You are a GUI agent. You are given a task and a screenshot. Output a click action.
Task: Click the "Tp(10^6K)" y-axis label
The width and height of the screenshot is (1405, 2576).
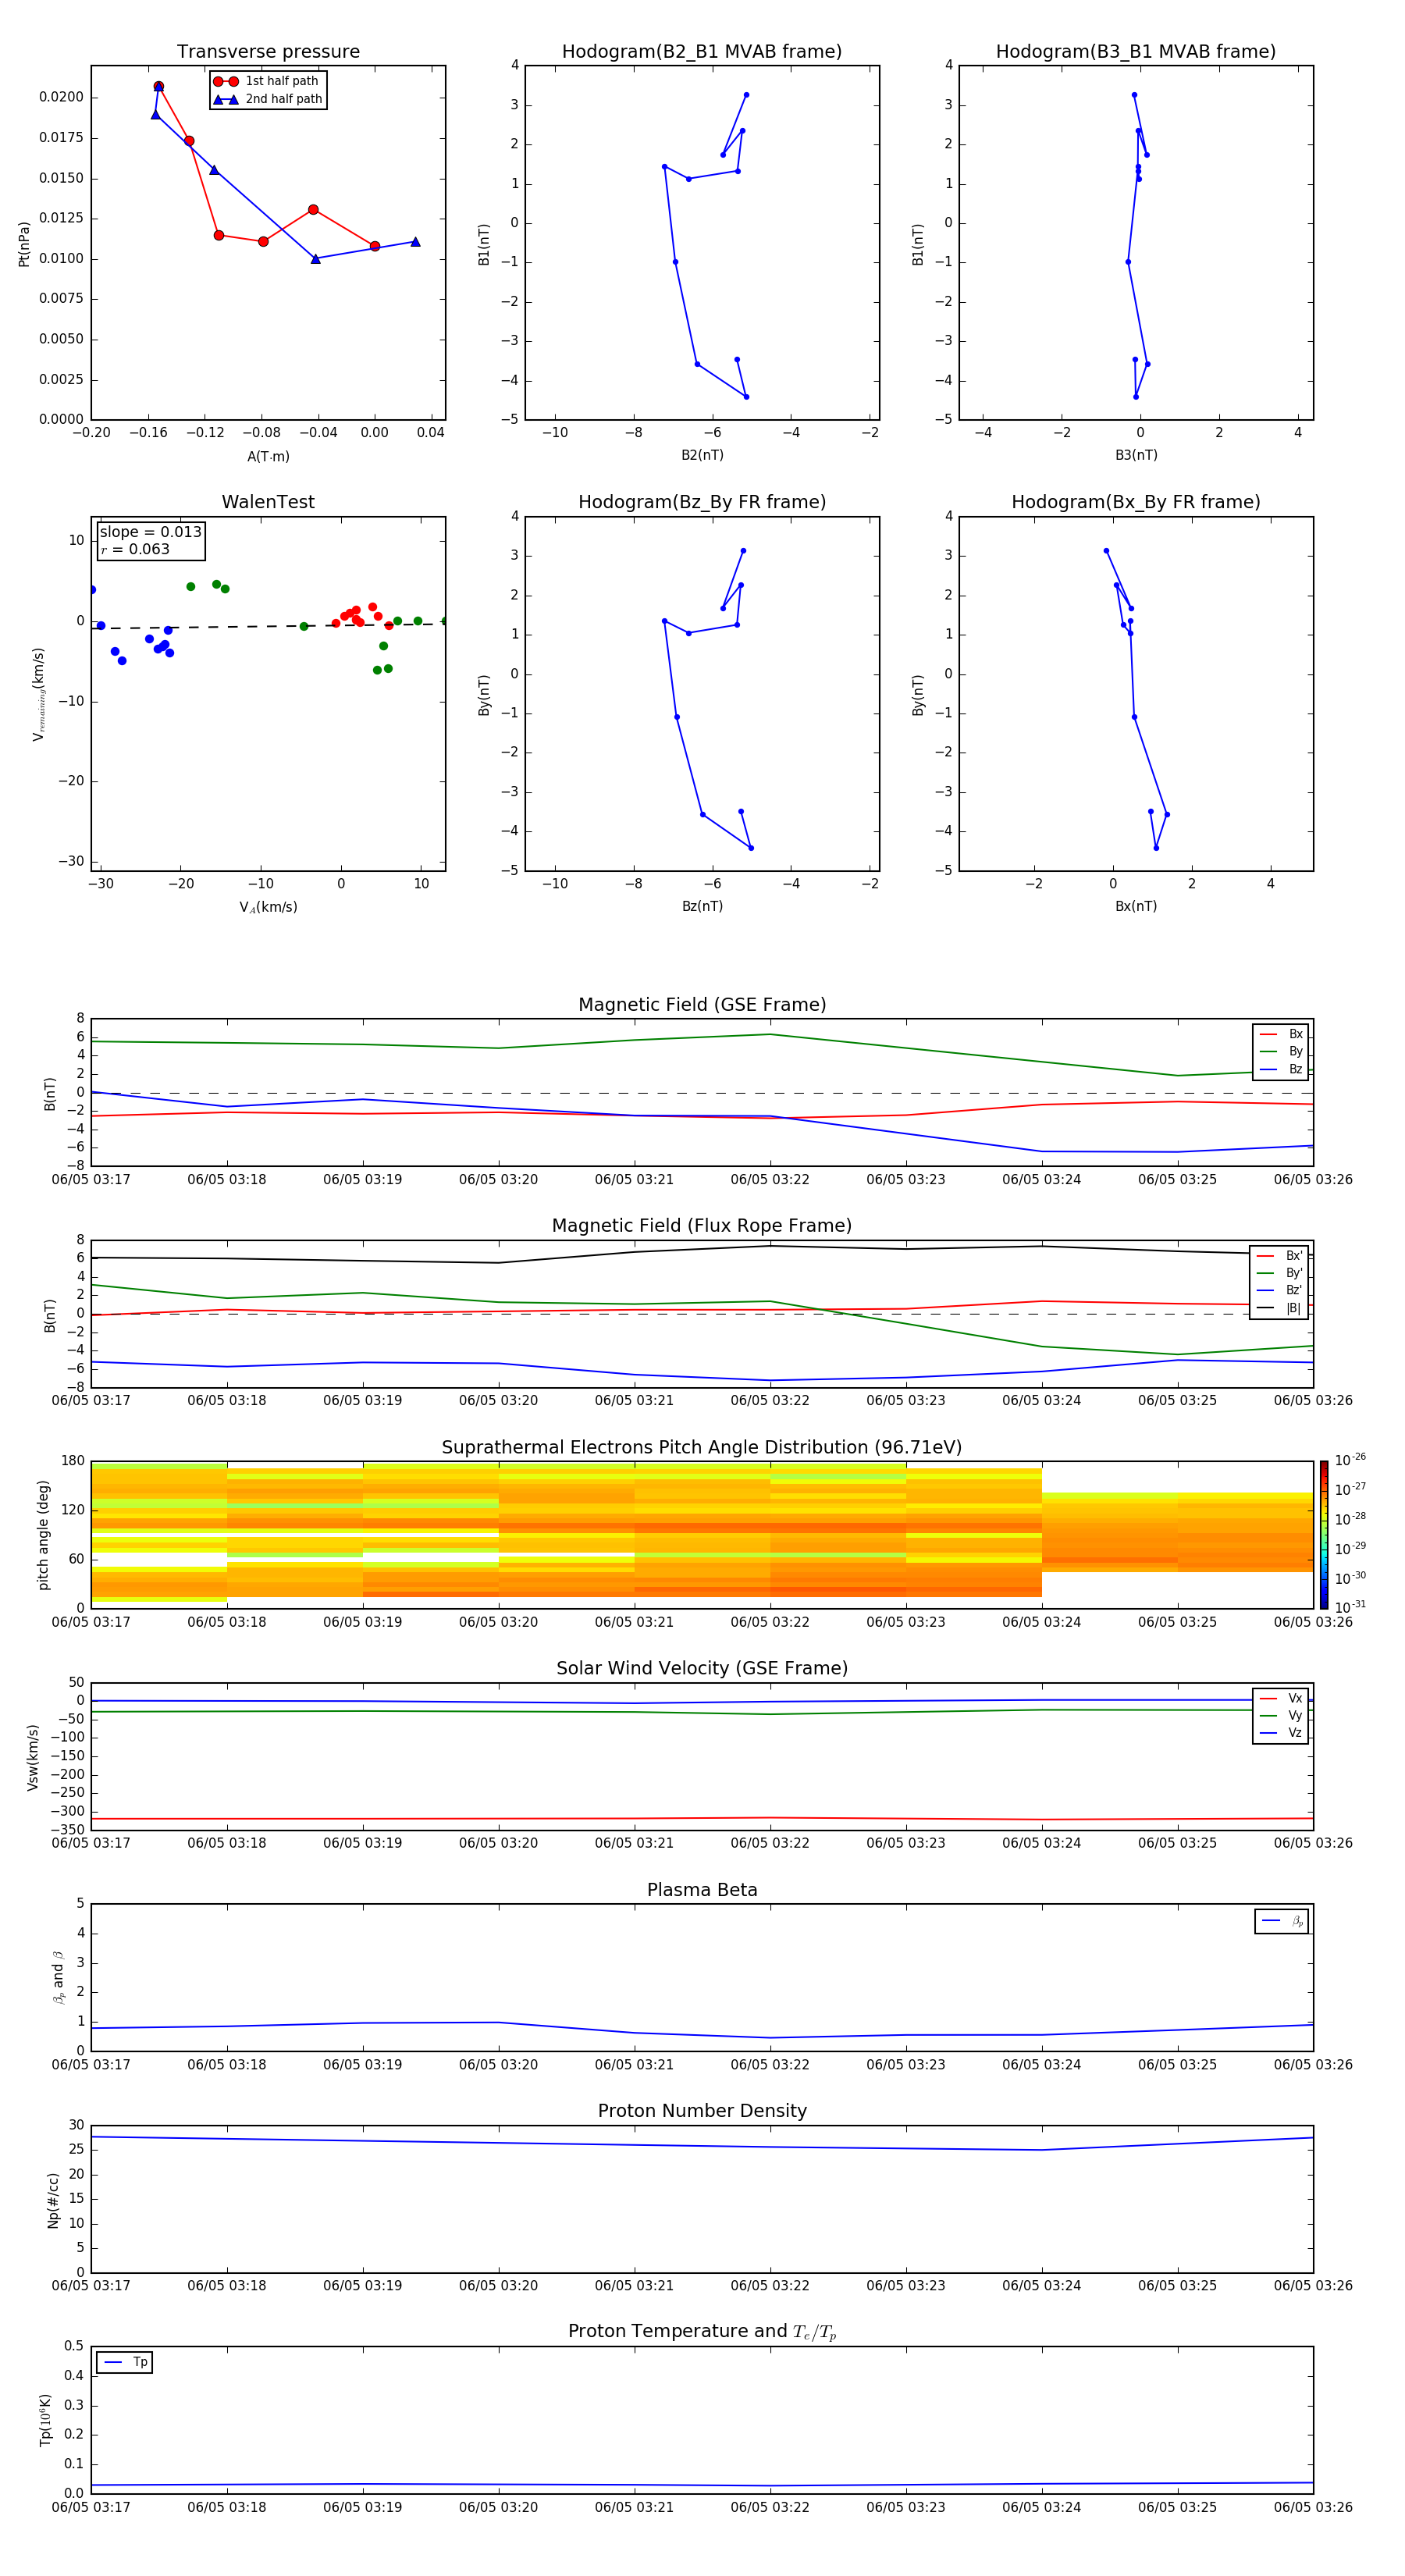pyautogui.click(x=45, y=2420)
